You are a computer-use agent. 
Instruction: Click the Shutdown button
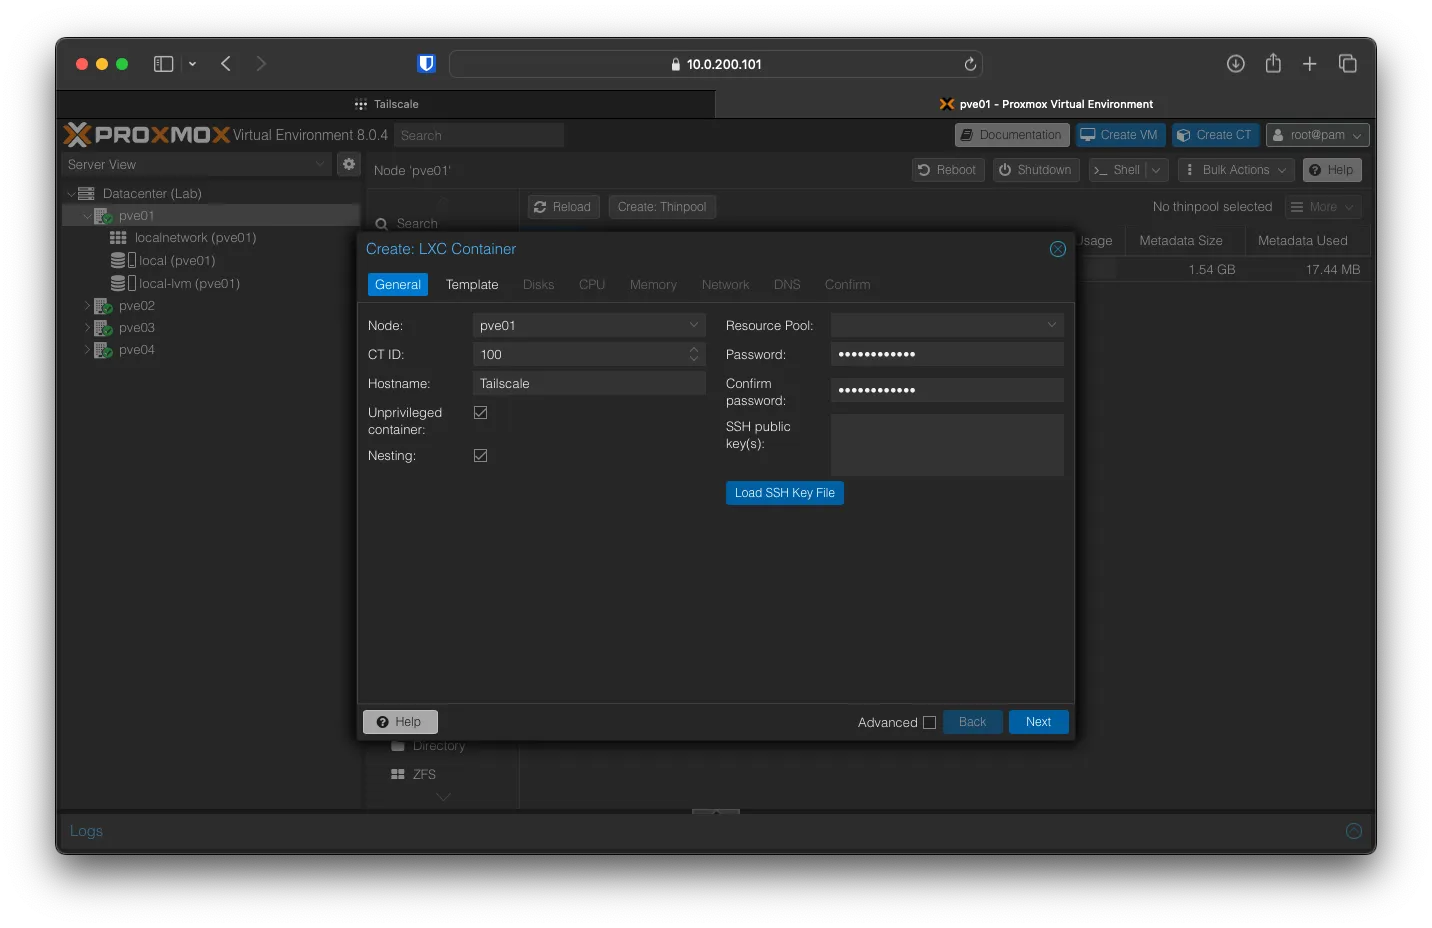(x=1036, y=170)
